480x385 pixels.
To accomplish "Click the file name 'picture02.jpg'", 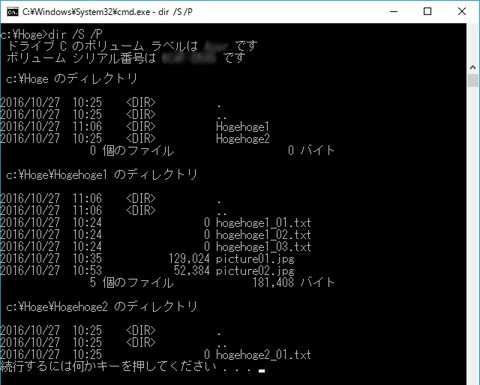I will (x=255, y=271).
